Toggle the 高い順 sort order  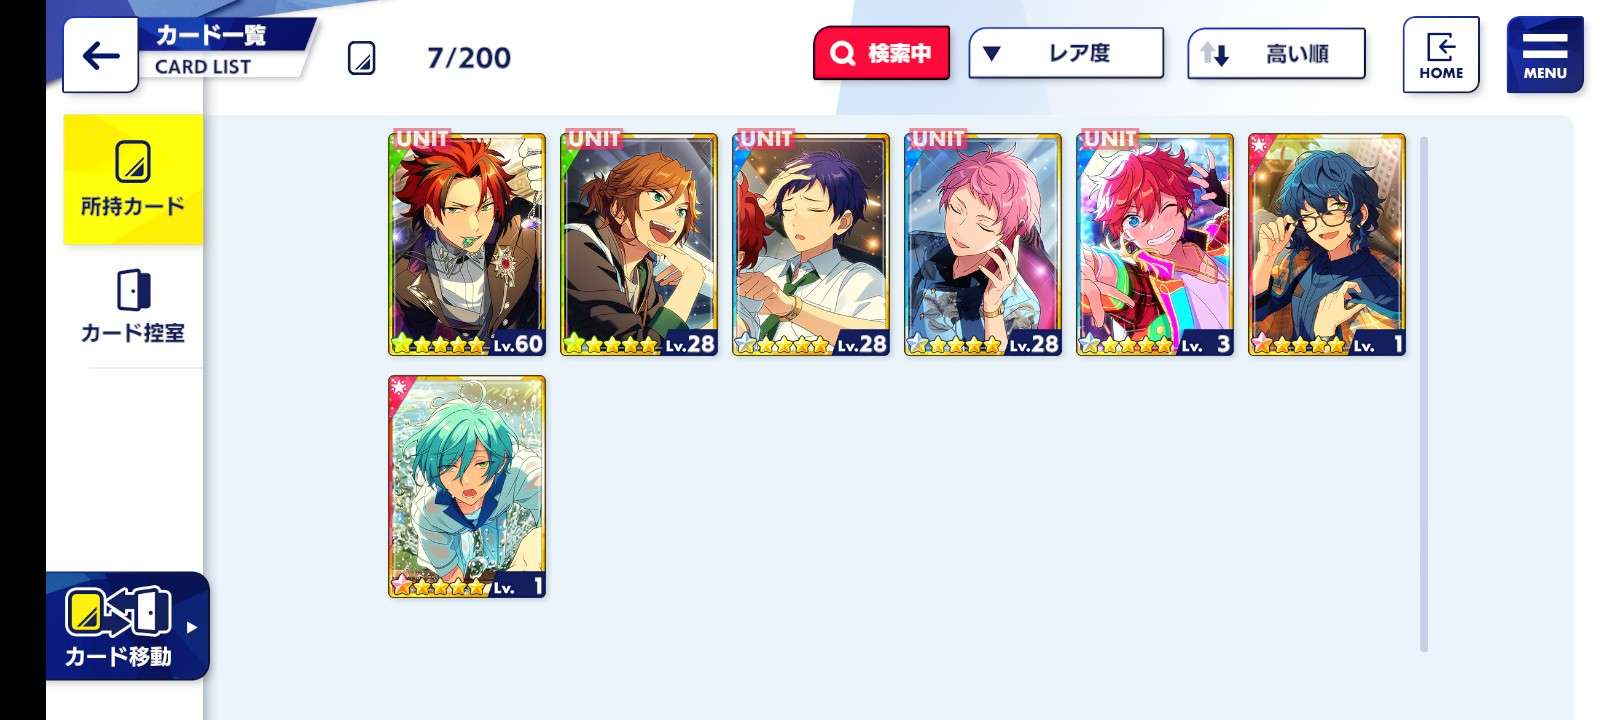tap(1276, 53)
